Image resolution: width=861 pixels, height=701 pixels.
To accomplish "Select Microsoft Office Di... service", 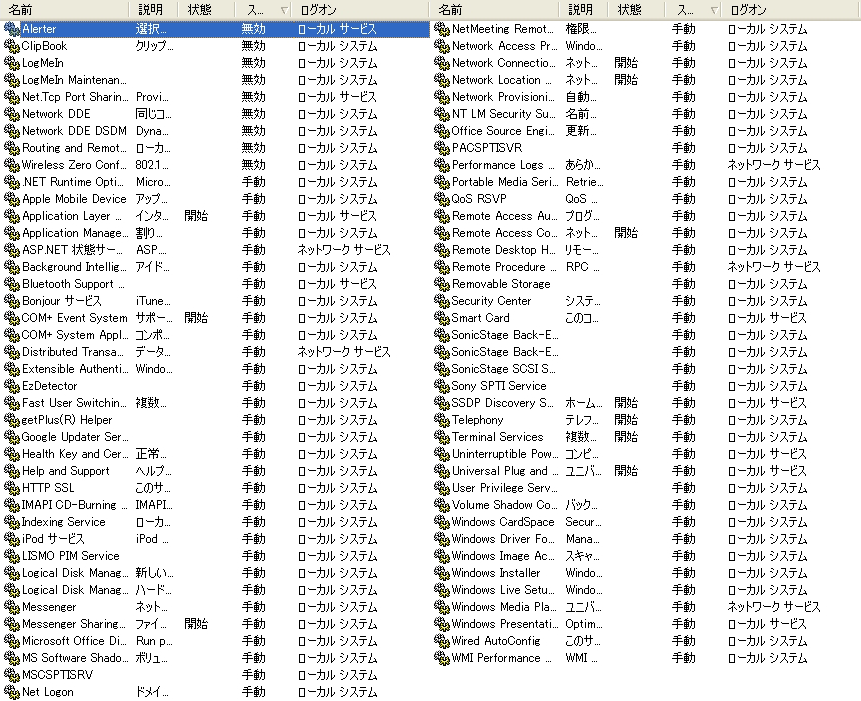I will point(74,641).
